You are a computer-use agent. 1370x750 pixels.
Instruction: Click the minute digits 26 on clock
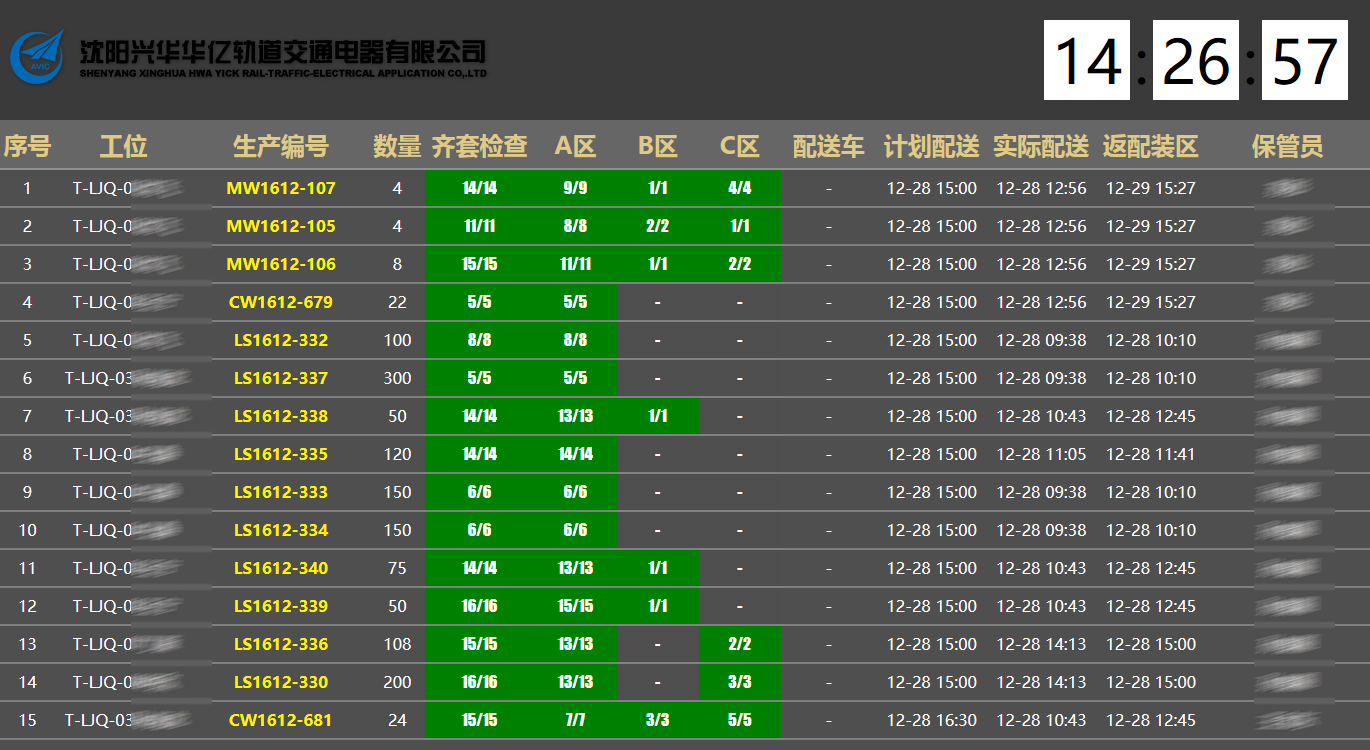(1196, 60)
